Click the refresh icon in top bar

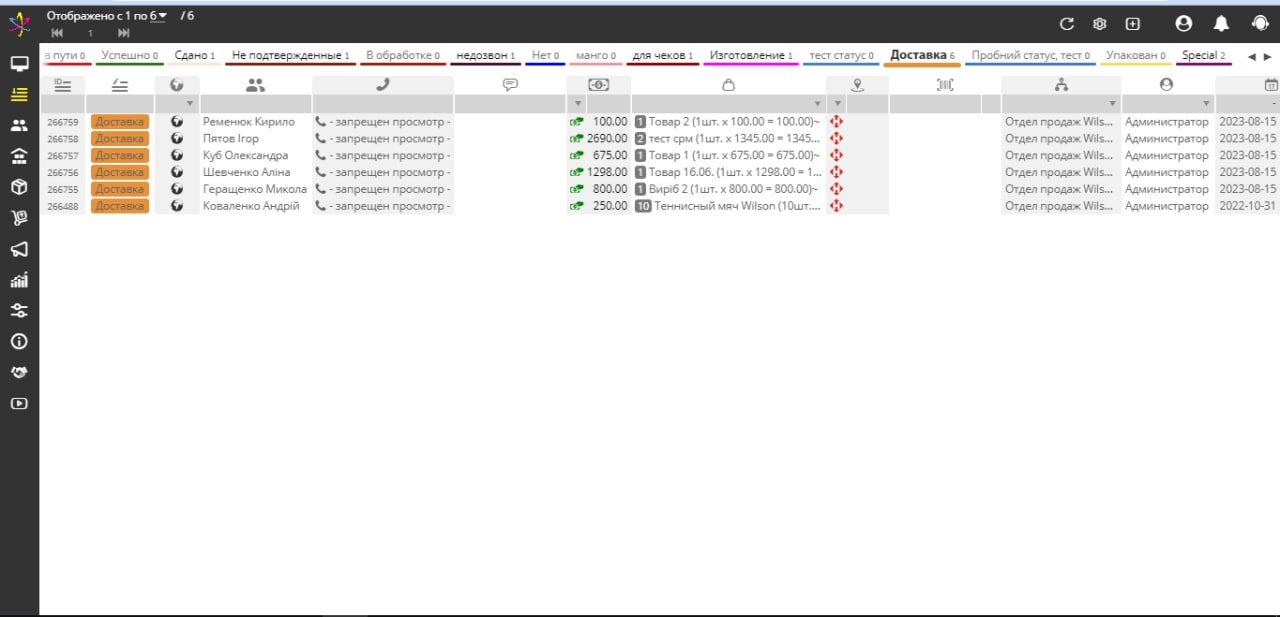click(1066, 24)
